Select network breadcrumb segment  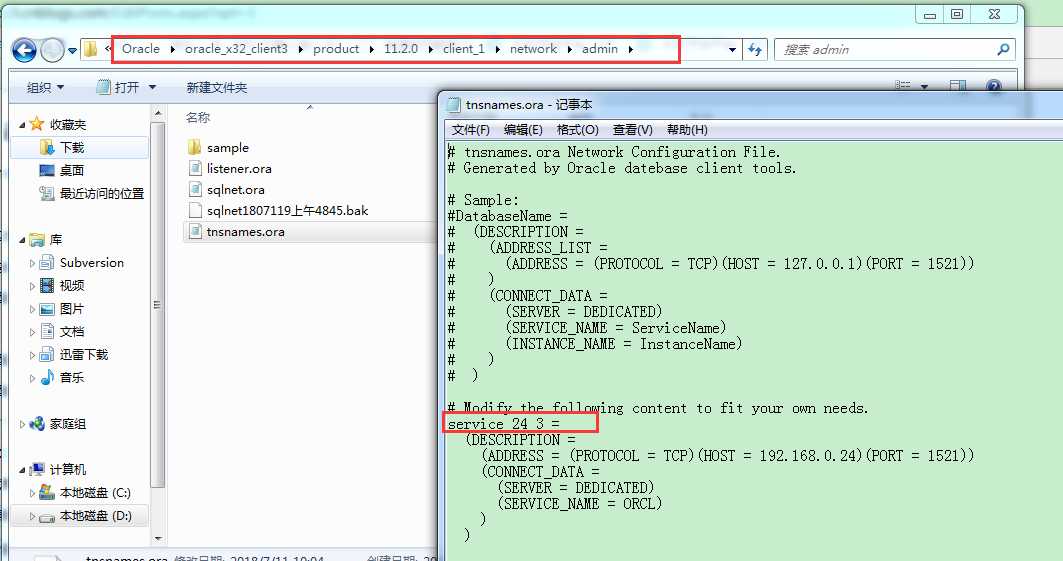point(534,49)
